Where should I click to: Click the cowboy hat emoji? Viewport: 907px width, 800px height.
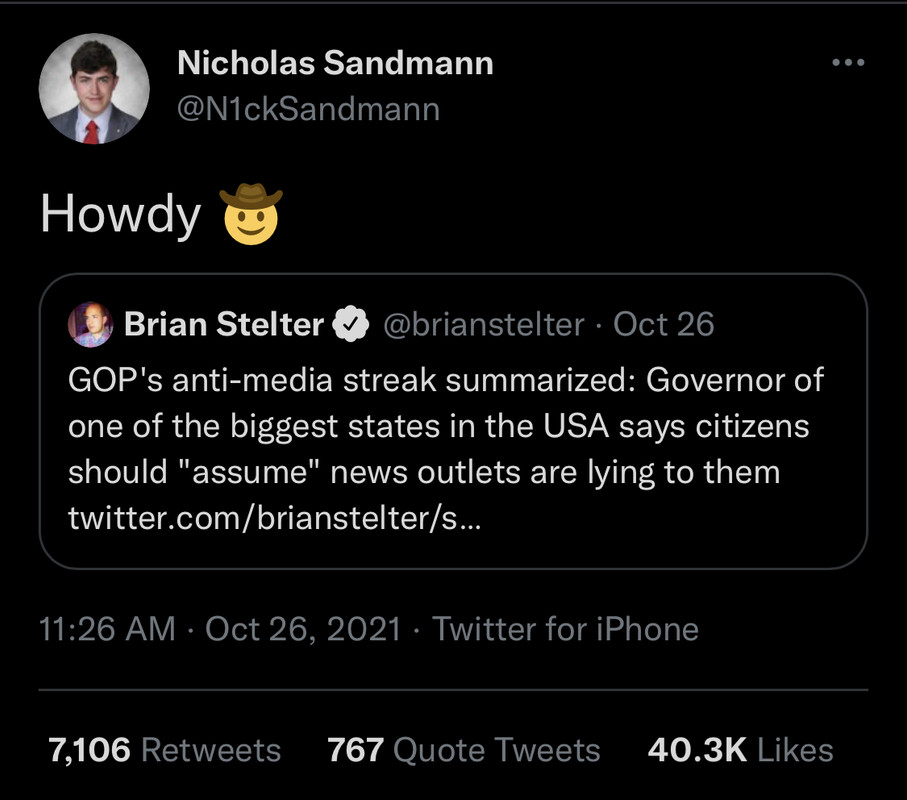(252, 213)
